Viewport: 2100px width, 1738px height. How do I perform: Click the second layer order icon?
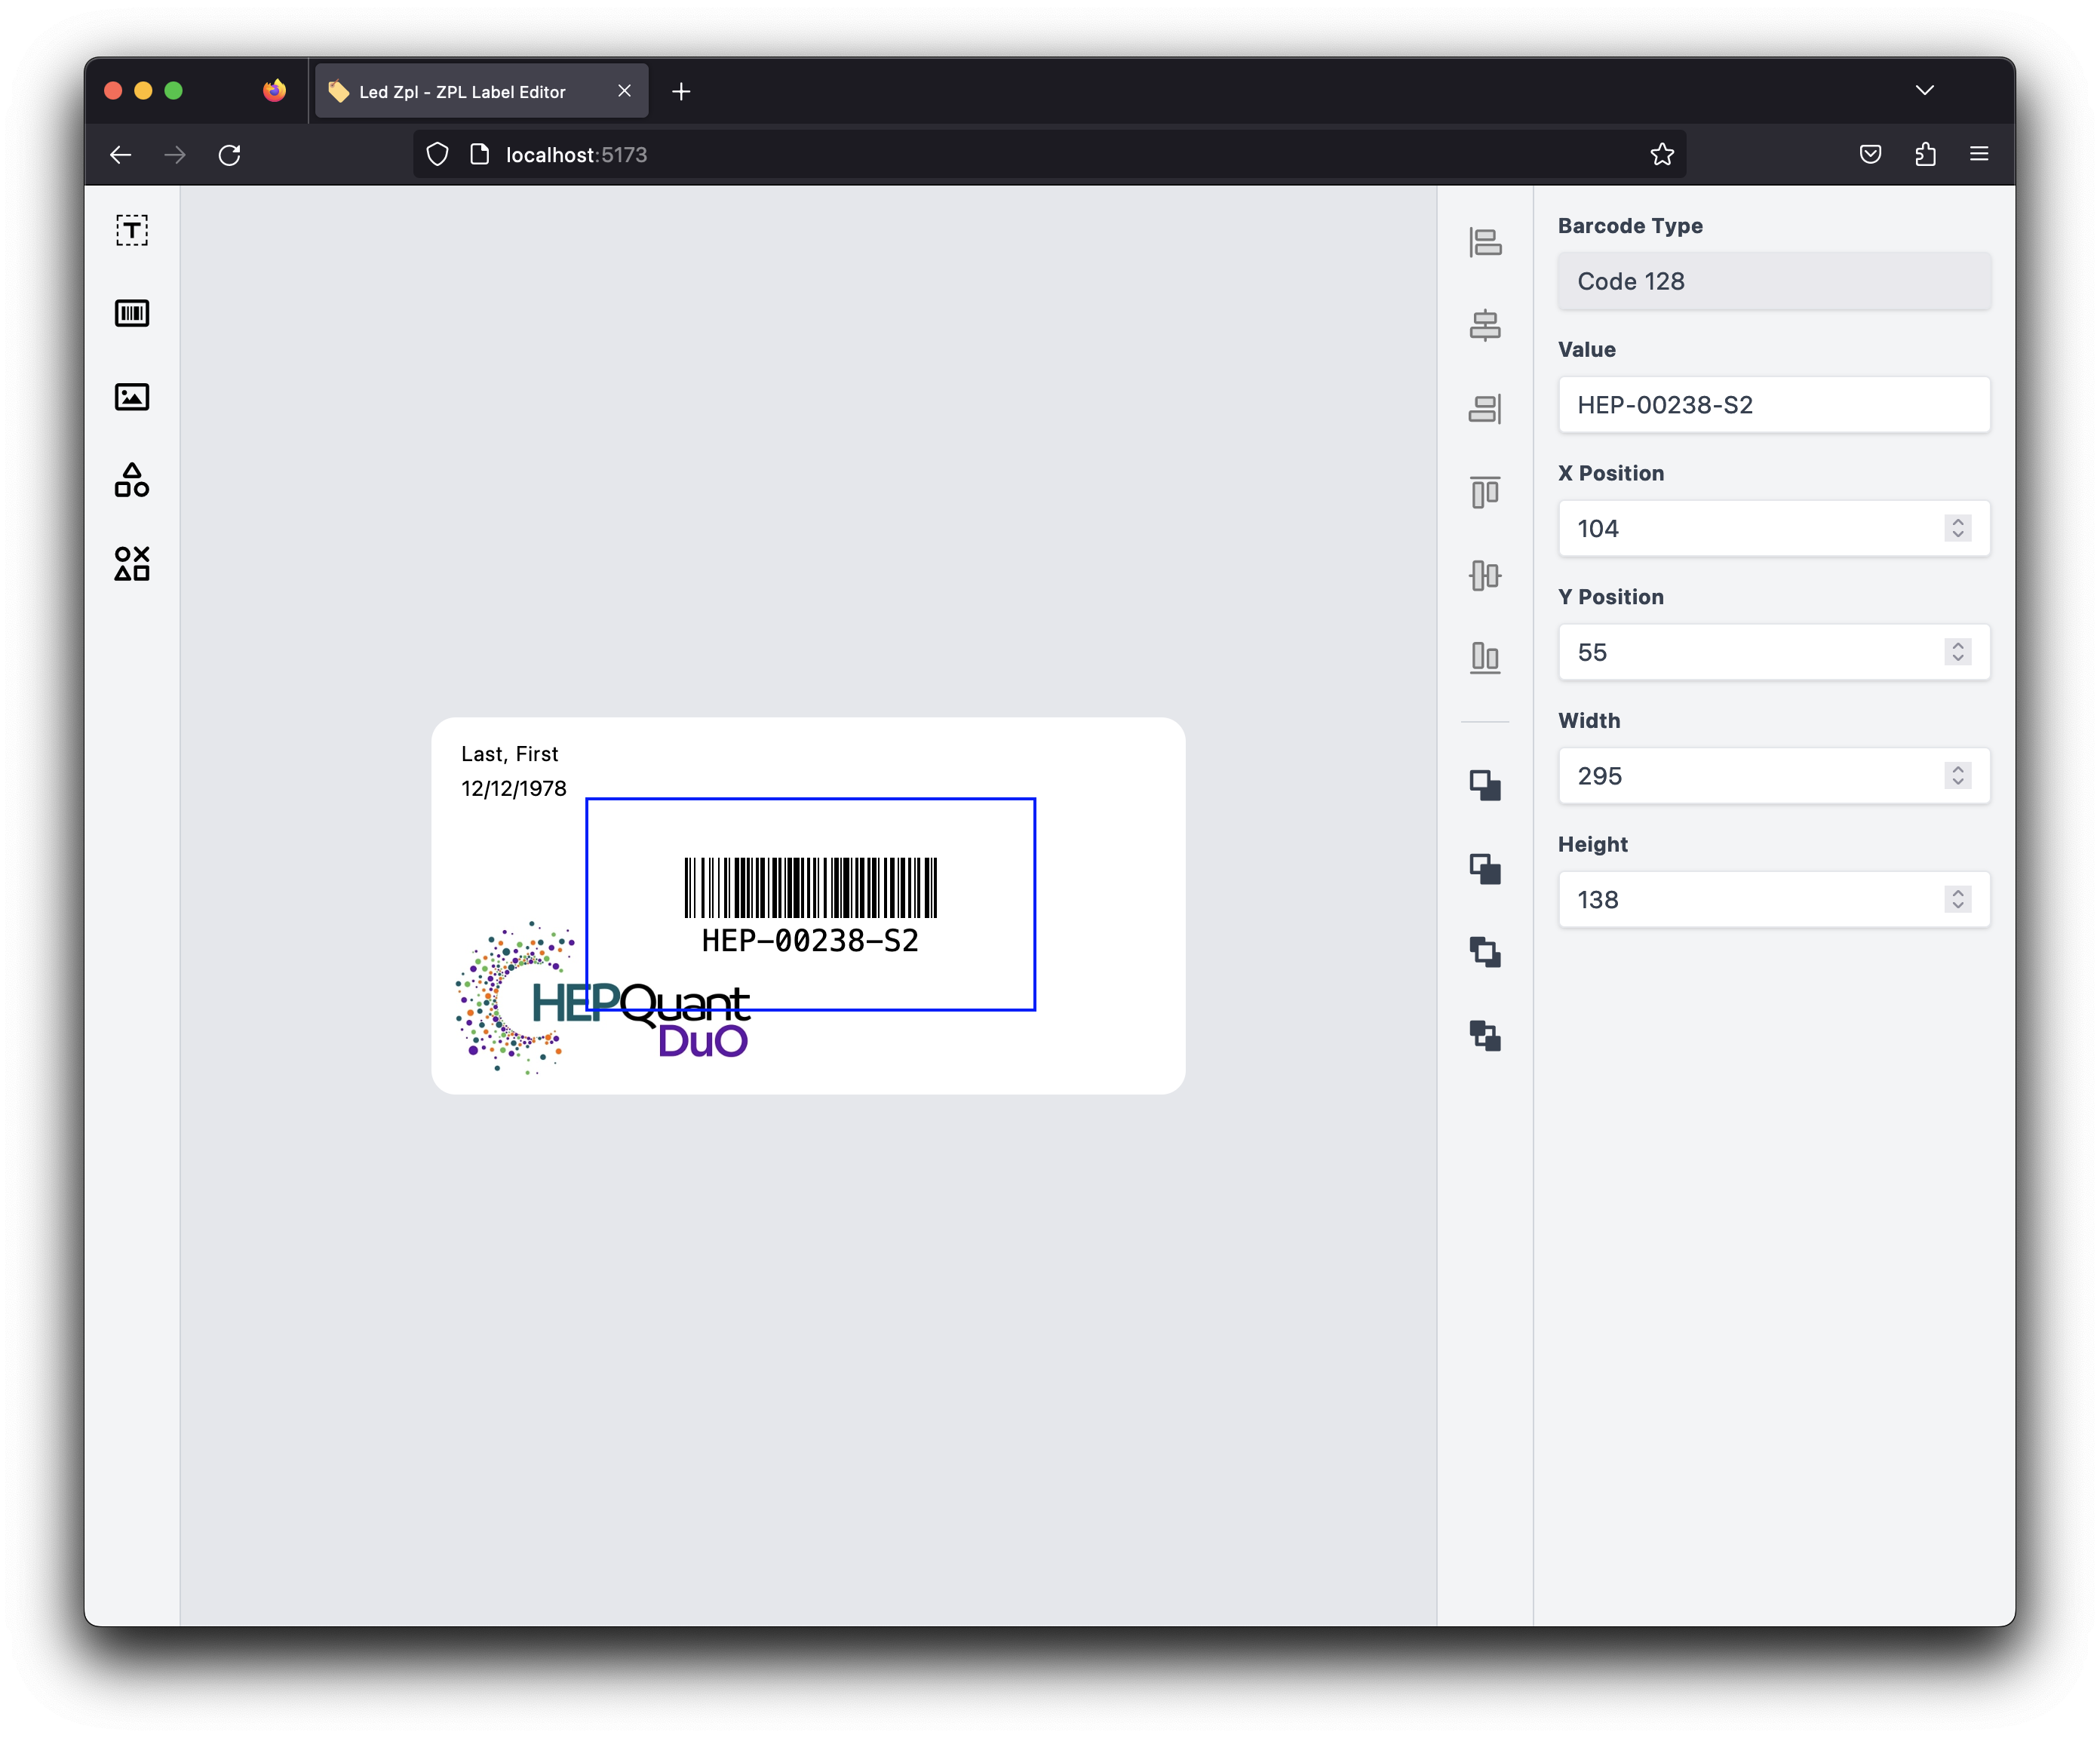[1485, 868]
